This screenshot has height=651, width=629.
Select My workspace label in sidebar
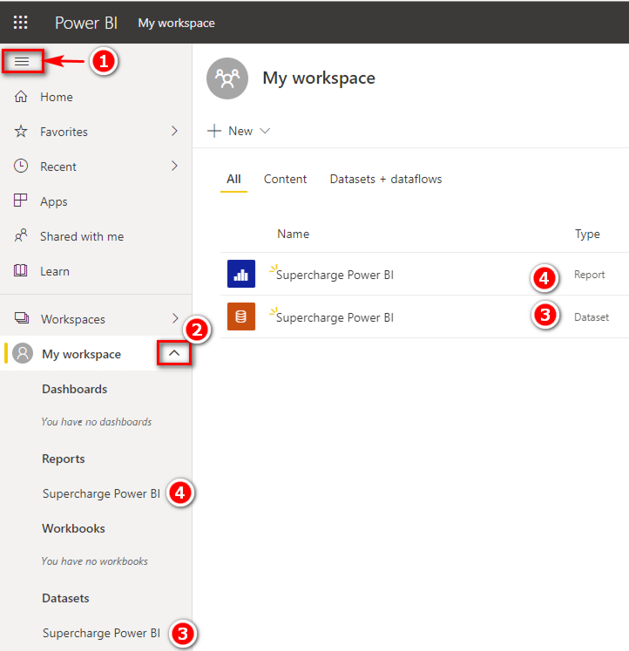81,354
